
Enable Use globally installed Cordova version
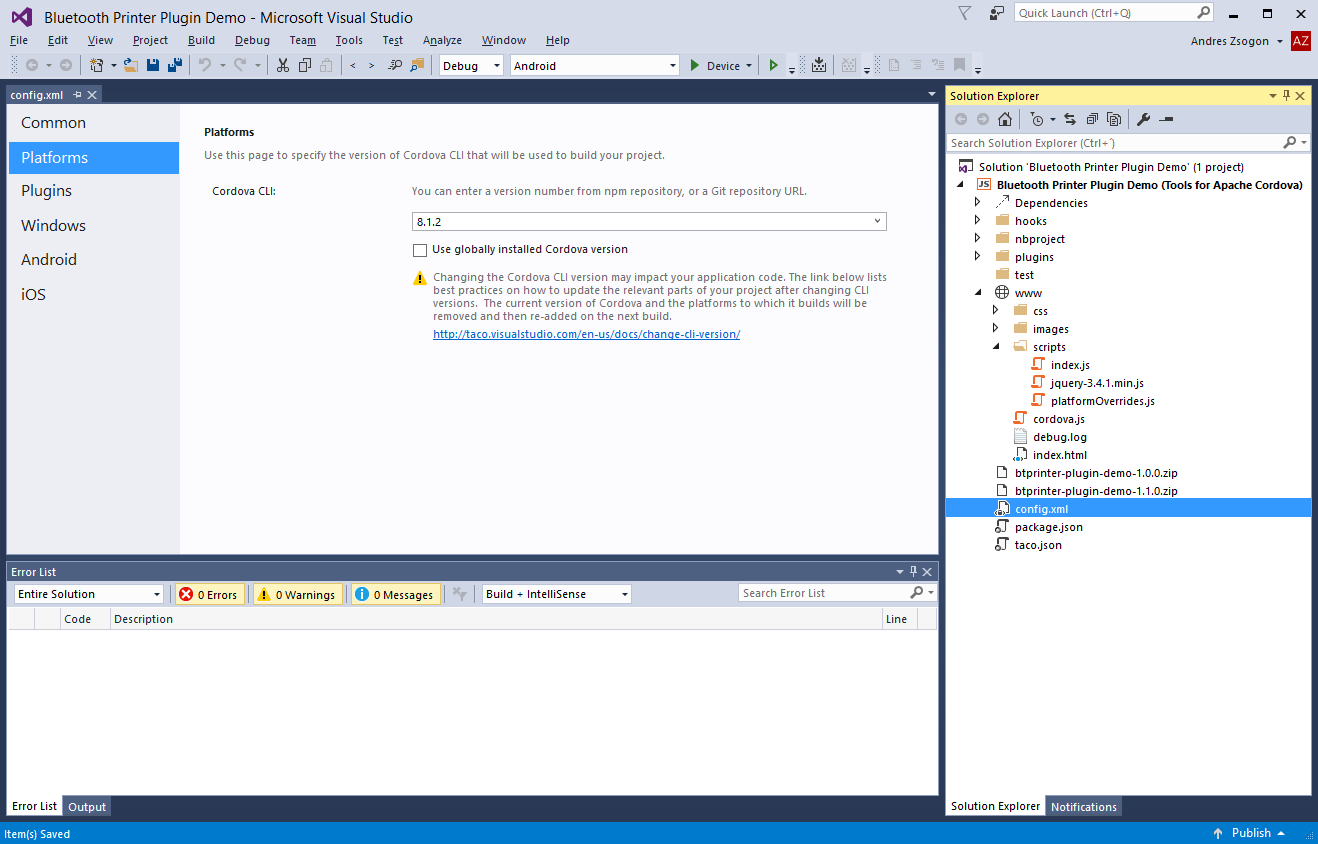coord(420,250)
